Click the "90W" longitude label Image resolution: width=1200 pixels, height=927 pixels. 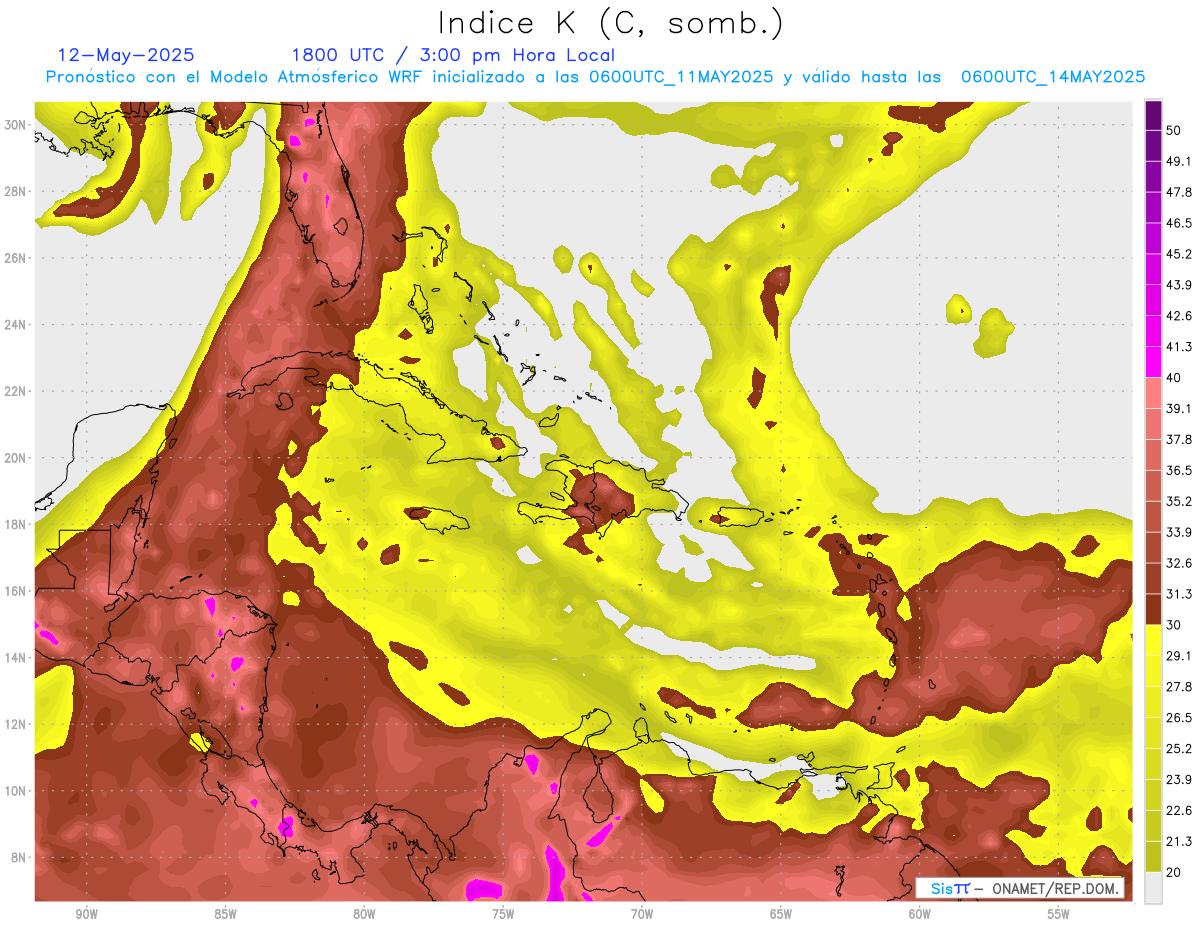86,915
